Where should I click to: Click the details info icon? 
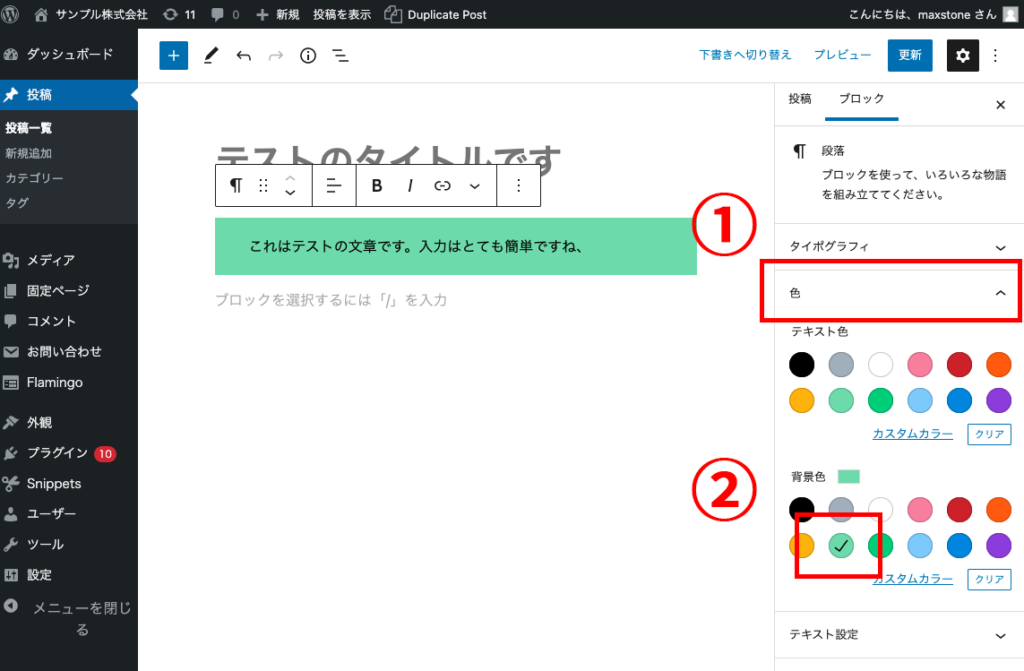(308, 56)
